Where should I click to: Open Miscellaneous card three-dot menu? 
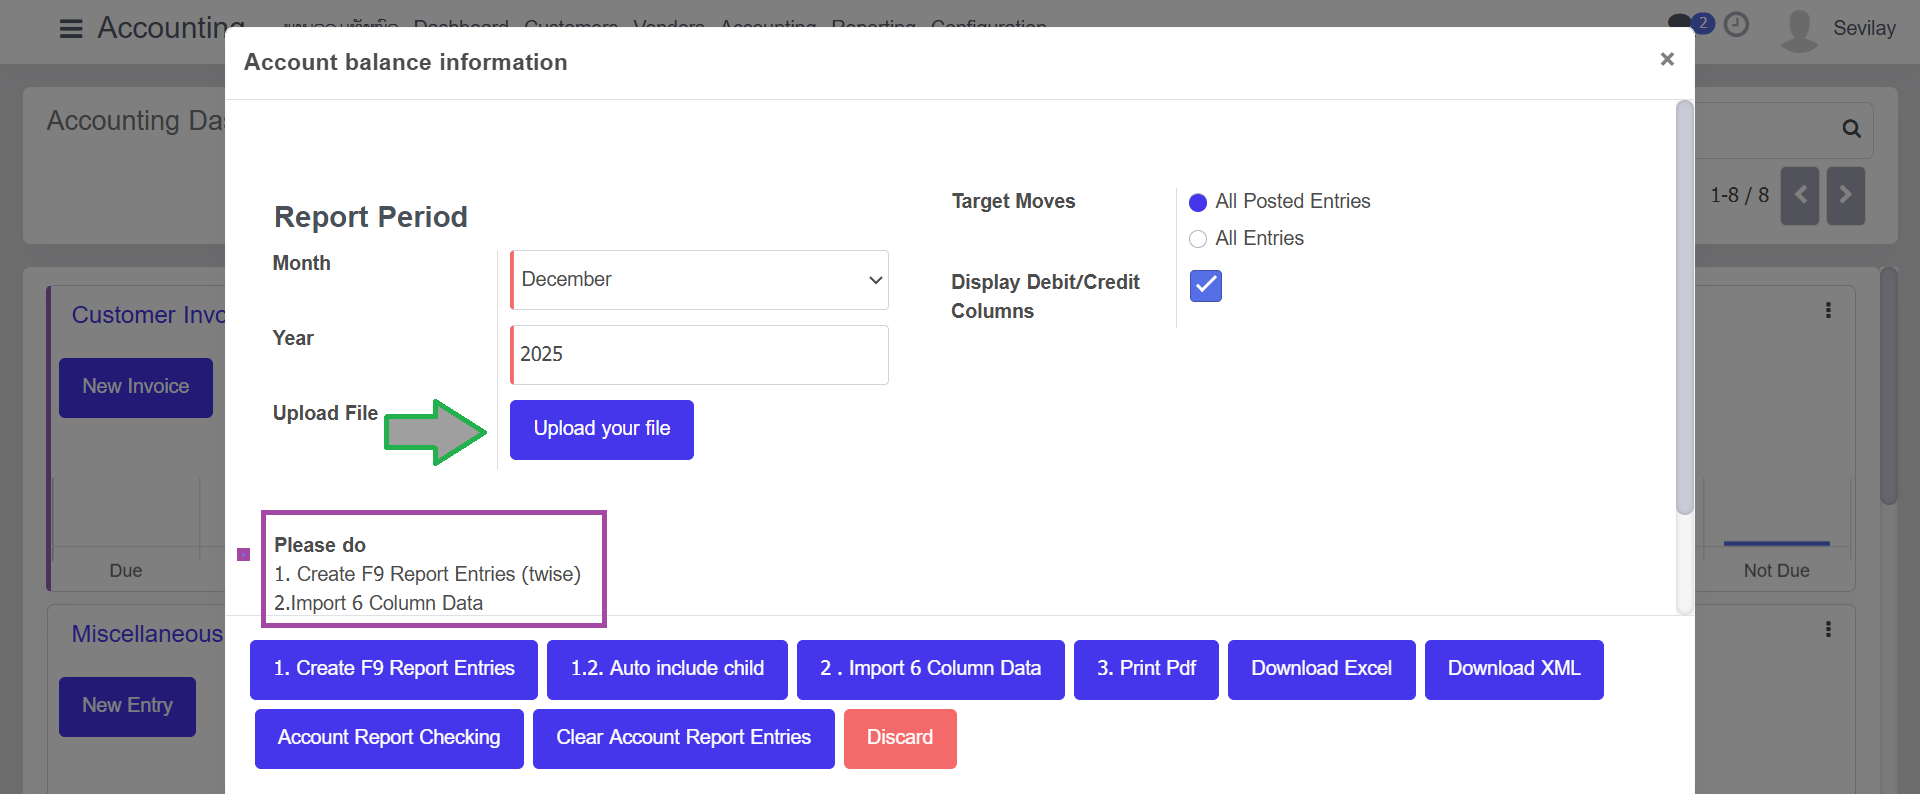click(x=1828, y=629)
